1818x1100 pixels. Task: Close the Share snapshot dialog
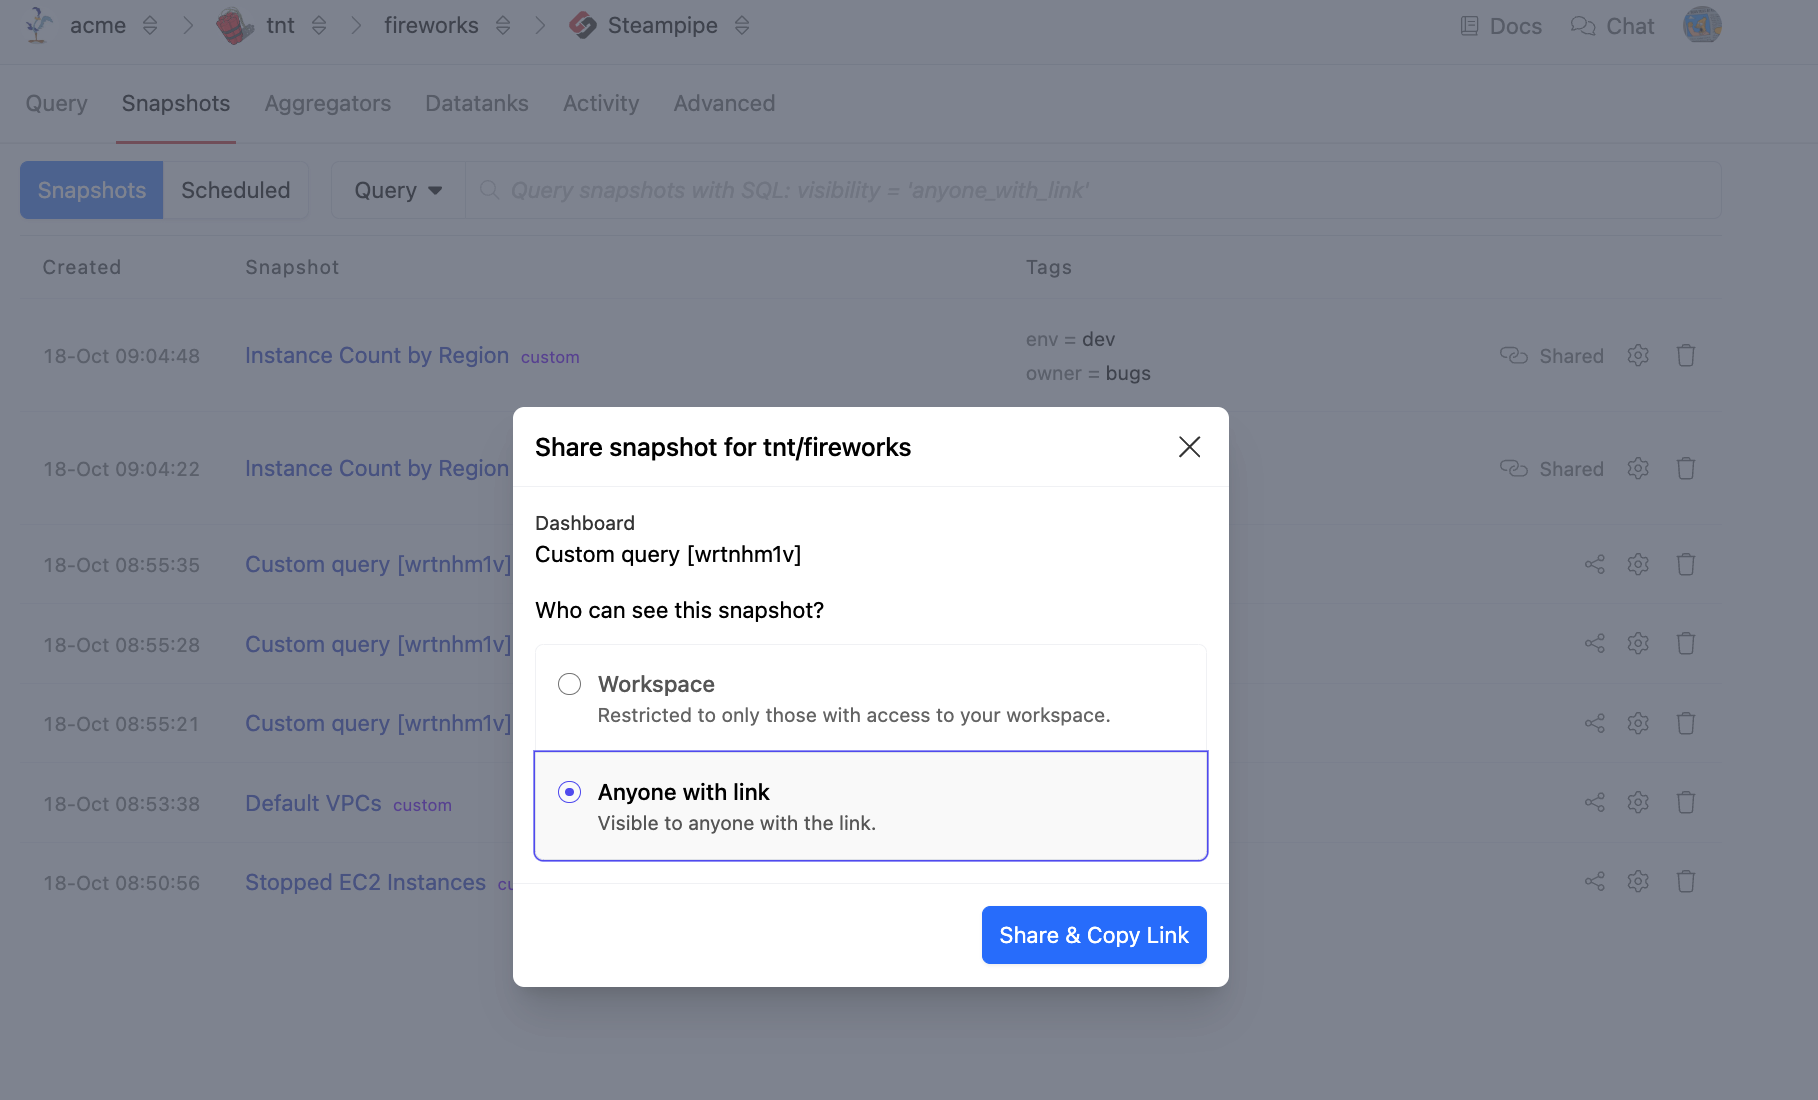1189,447
